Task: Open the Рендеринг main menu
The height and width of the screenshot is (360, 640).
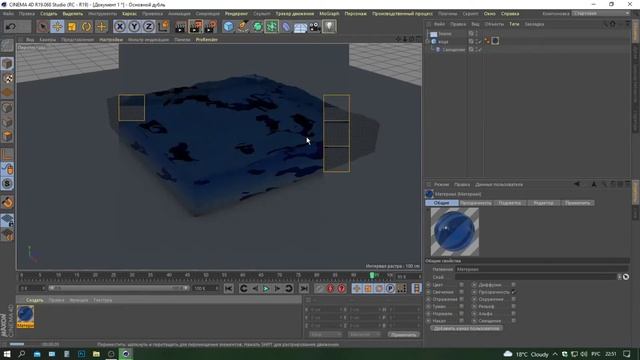Action: click(x=236, y=13)
